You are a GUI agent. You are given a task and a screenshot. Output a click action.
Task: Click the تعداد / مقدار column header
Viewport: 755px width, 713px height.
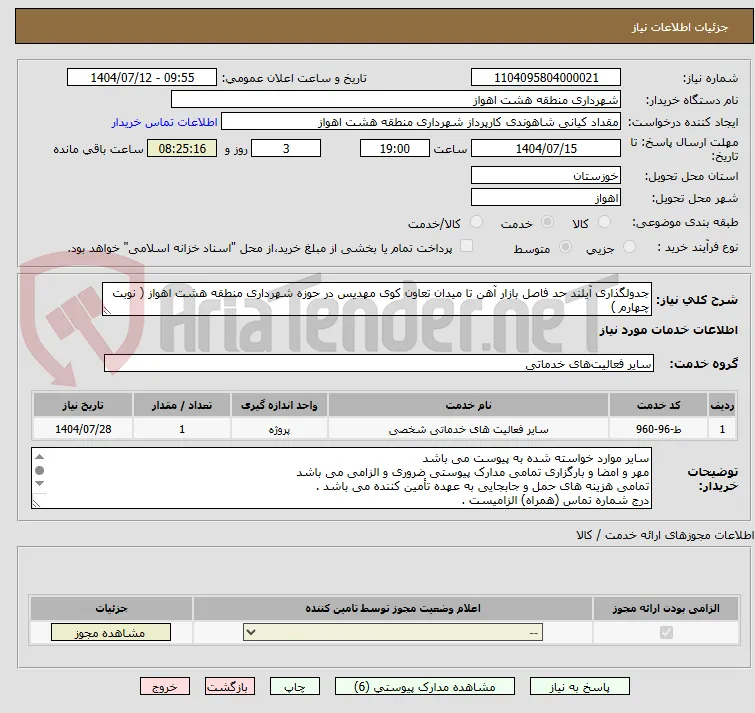point(182,405)
